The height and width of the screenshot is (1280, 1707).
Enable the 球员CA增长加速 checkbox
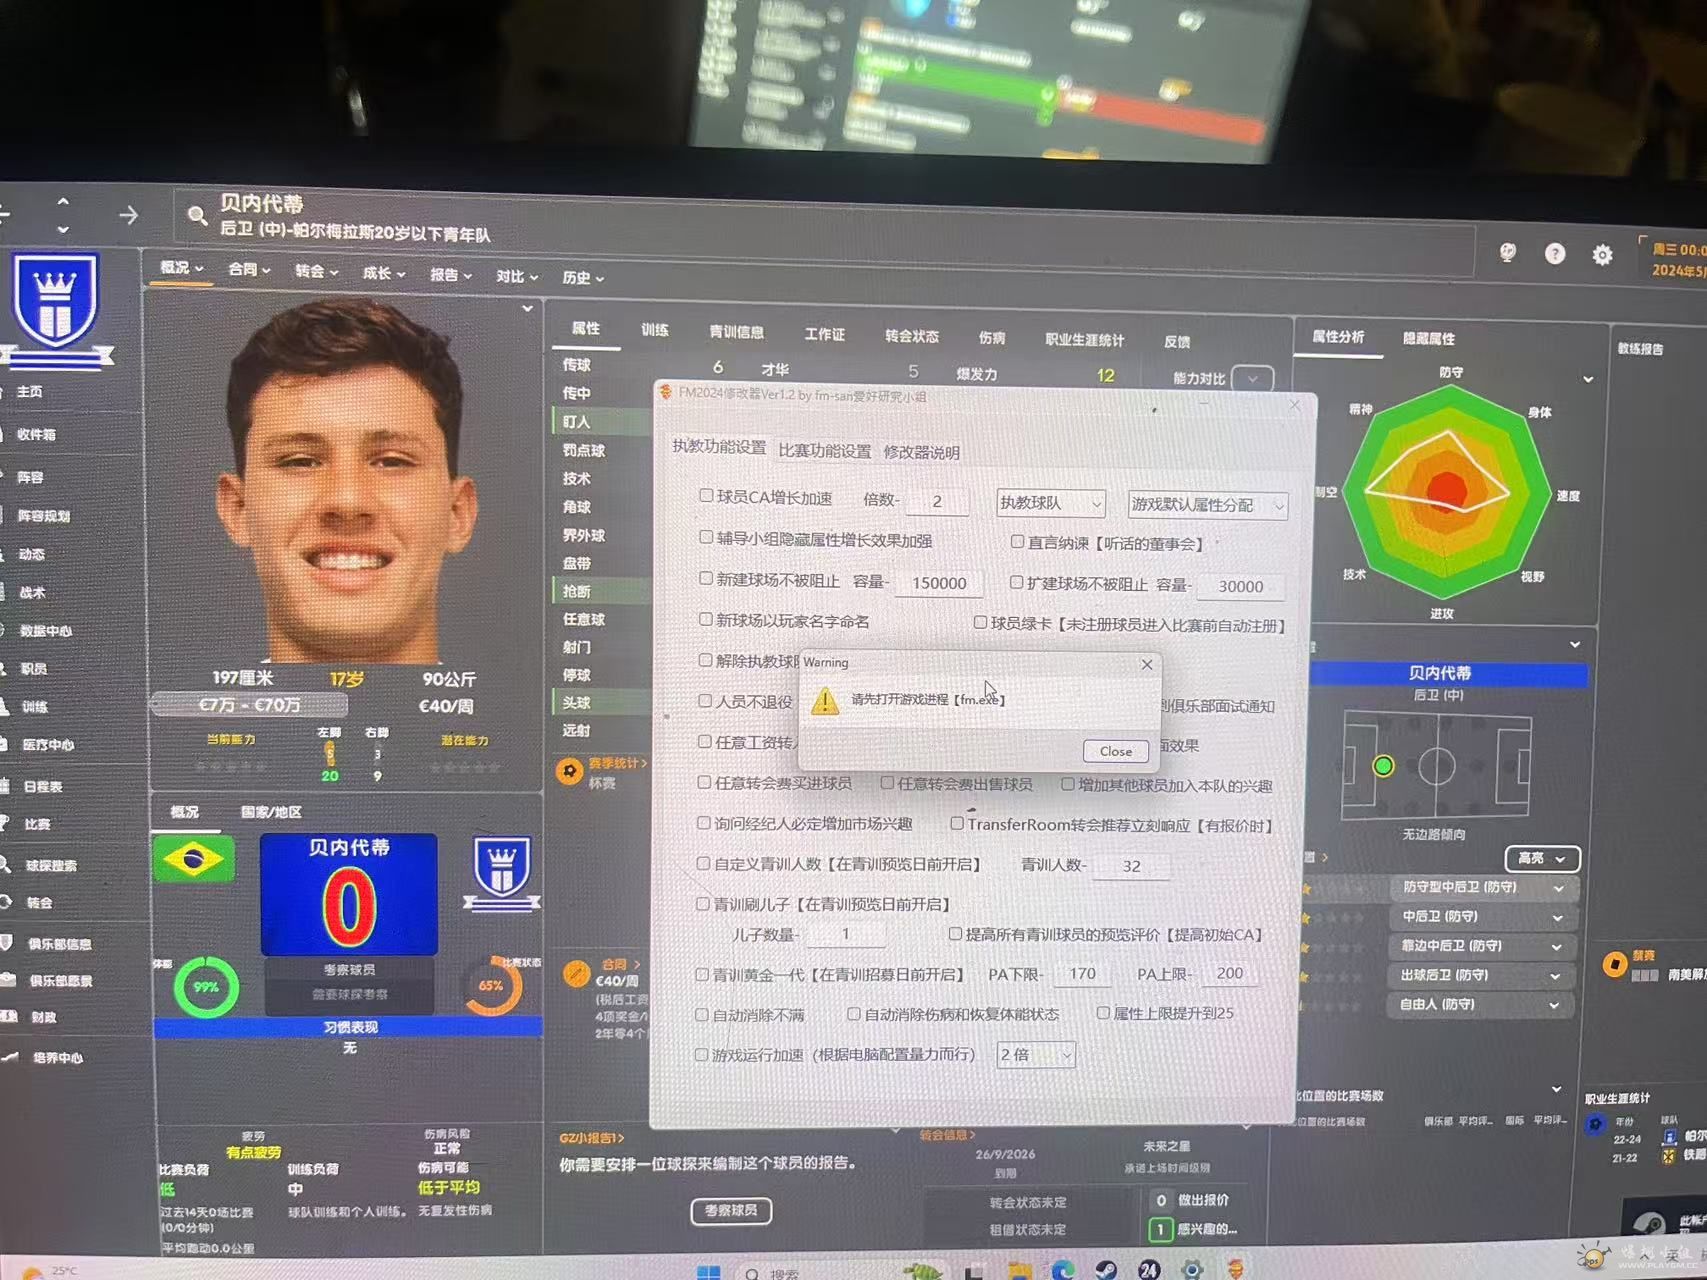[706, 496]
